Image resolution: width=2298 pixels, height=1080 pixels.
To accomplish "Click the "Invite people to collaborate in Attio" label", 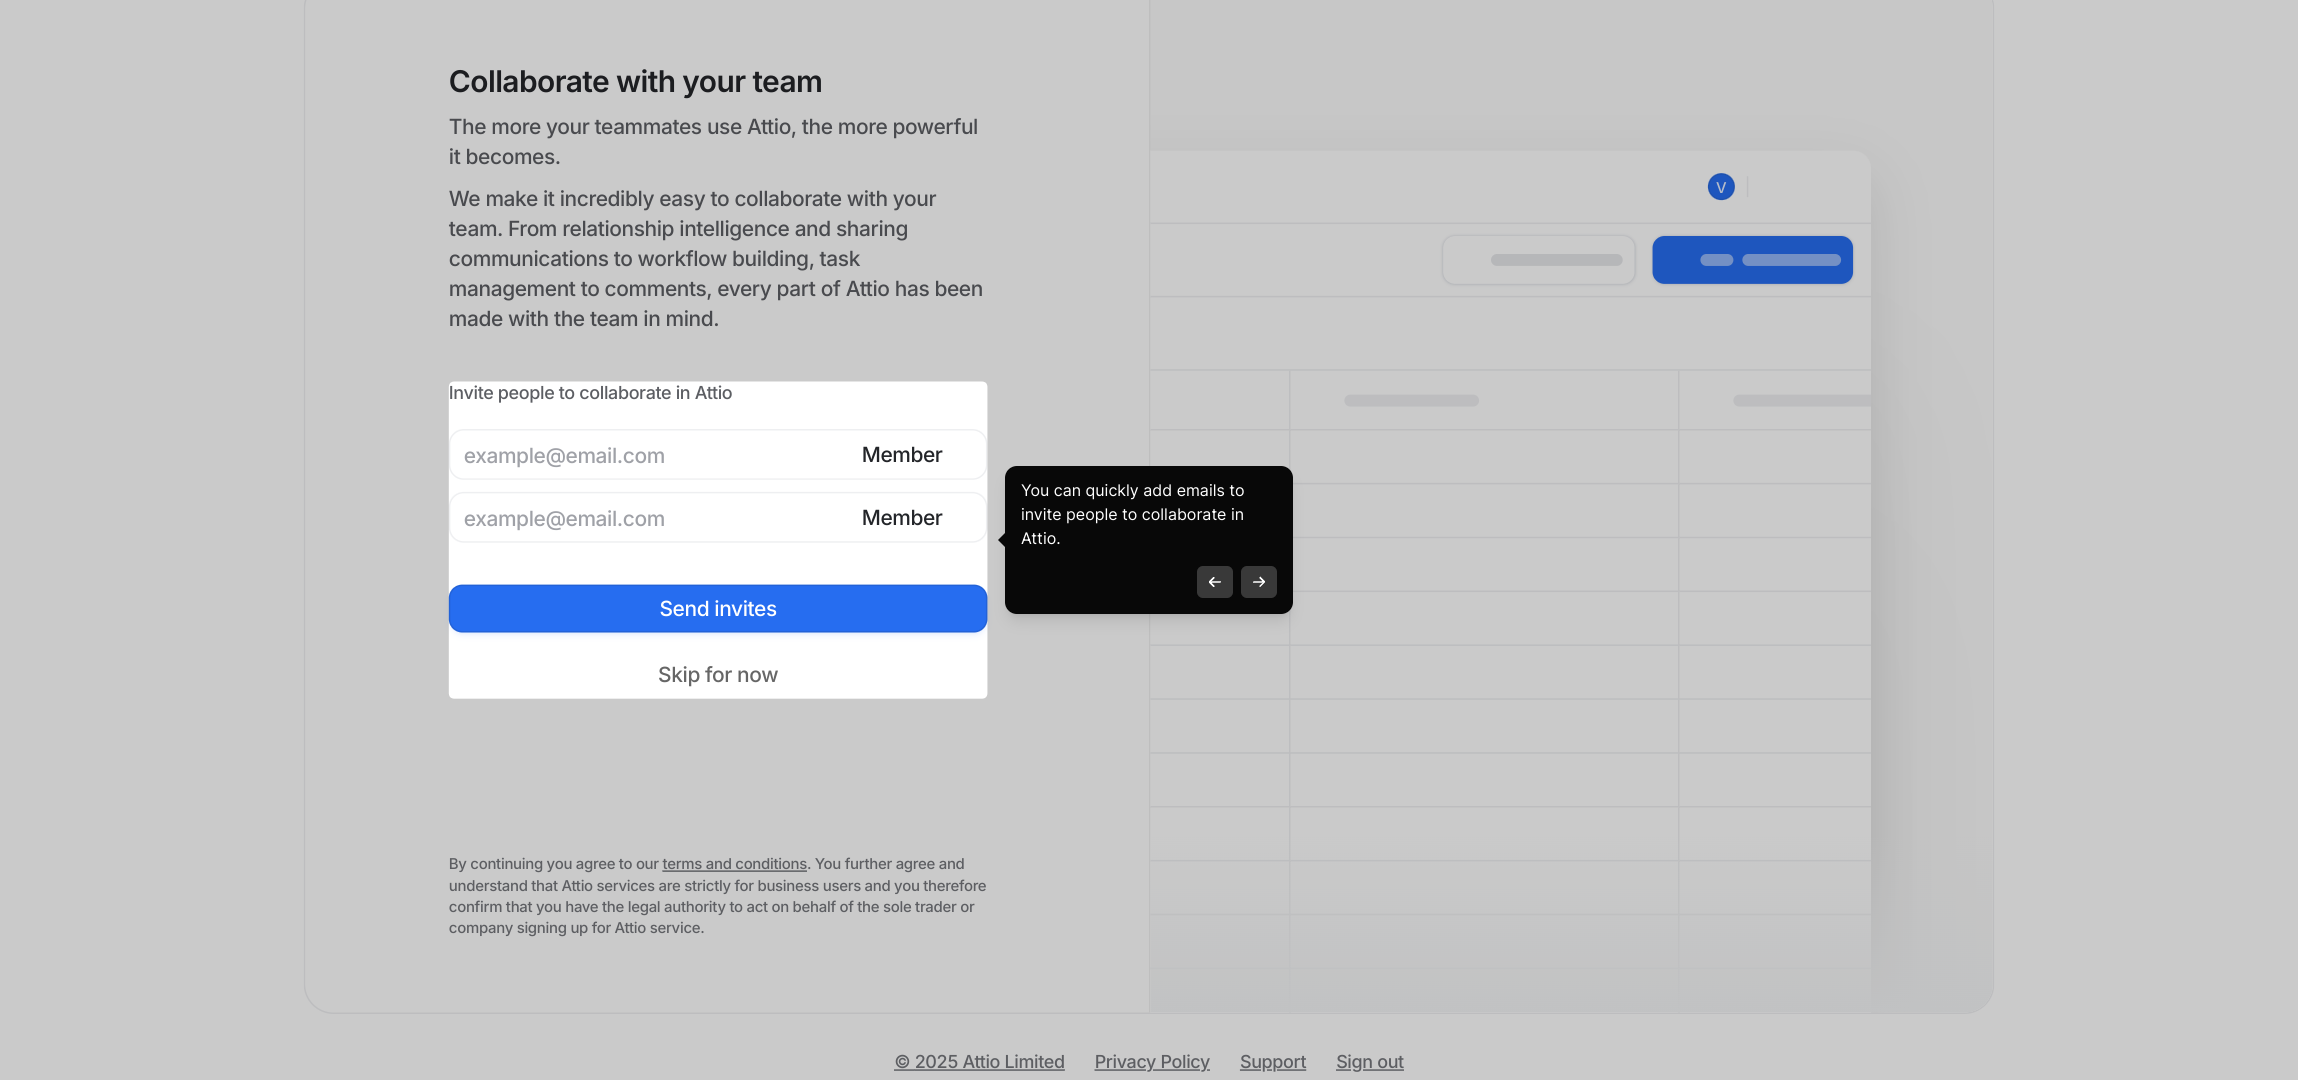I will [x=590, y=393].
